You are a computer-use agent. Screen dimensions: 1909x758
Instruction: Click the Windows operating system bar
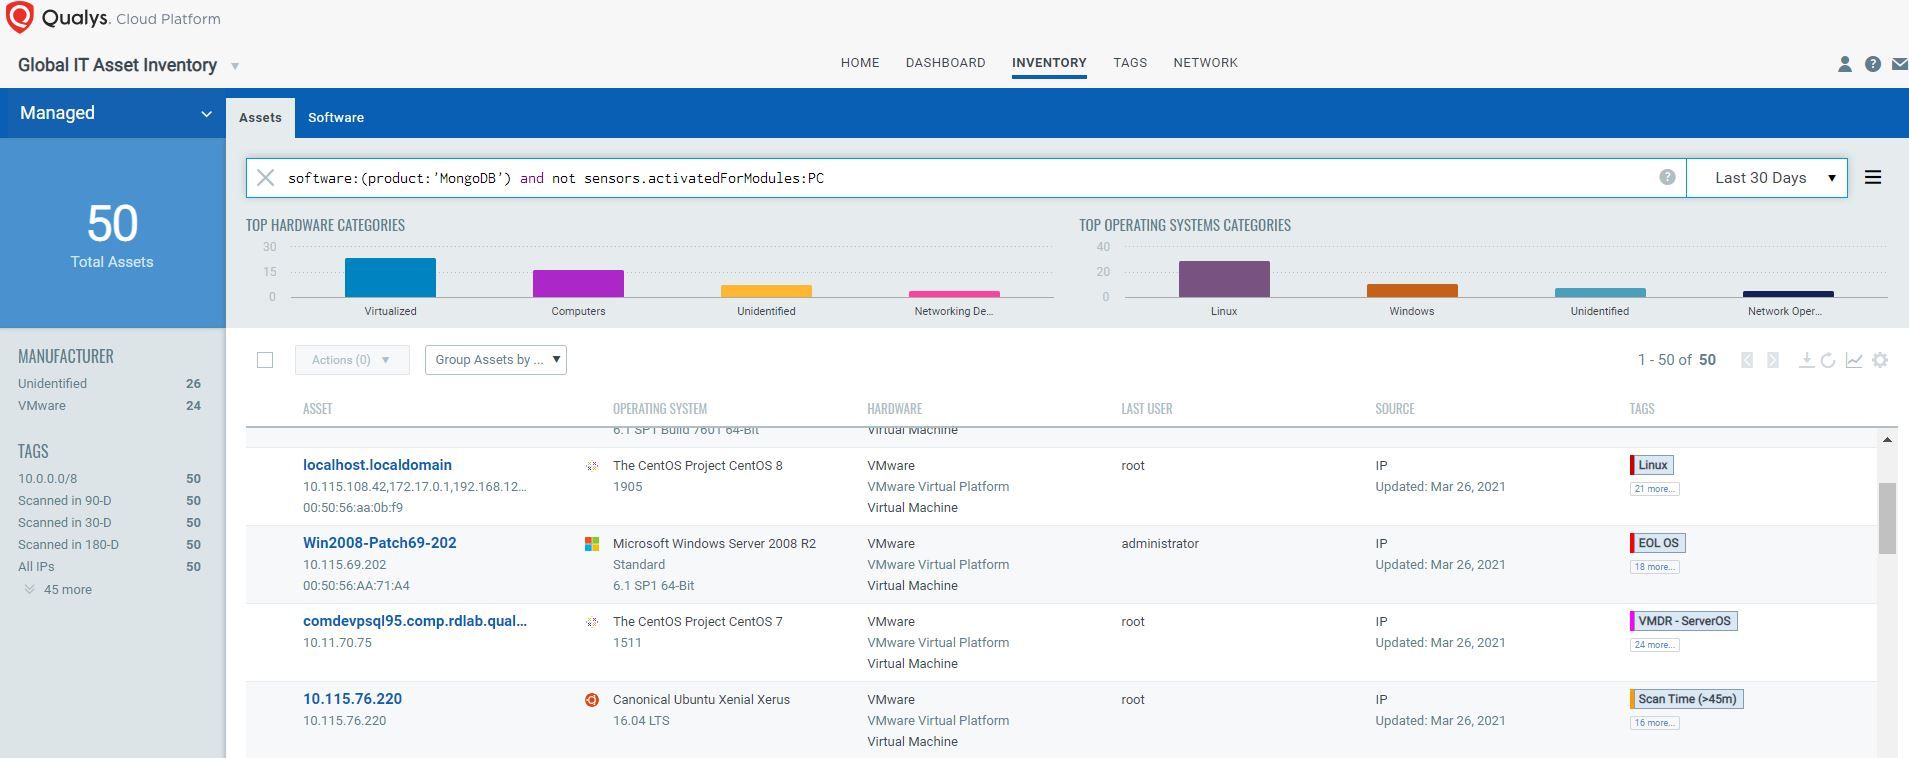1412,291
